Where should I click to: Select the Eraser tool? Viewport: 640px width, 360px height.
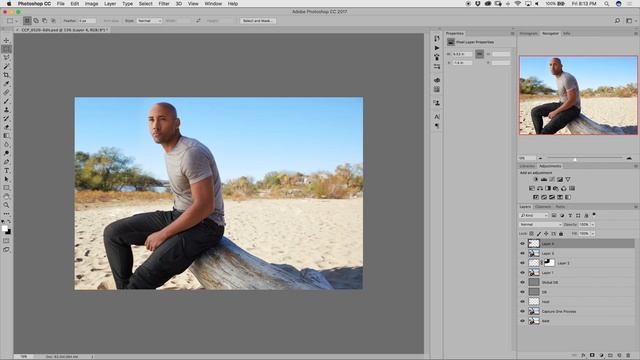pyautogui.click(x=6, y=127)
